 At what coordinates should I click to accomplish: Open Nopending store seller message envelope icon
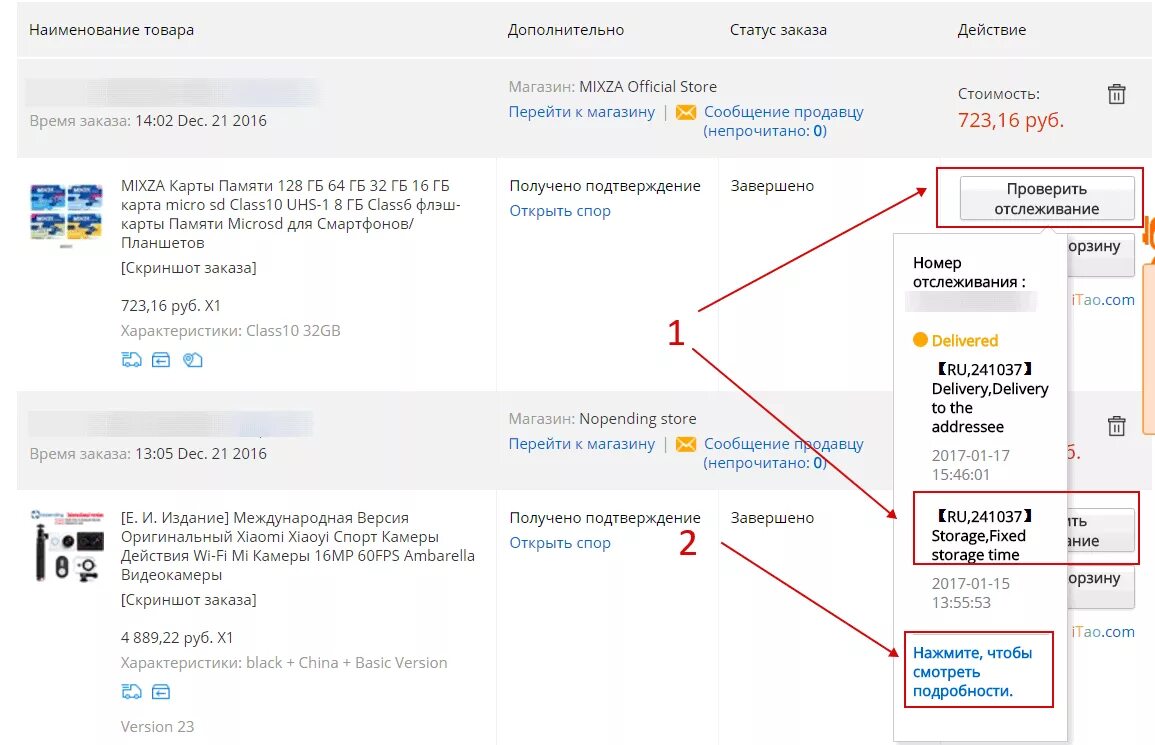click(x=686, y=444)
